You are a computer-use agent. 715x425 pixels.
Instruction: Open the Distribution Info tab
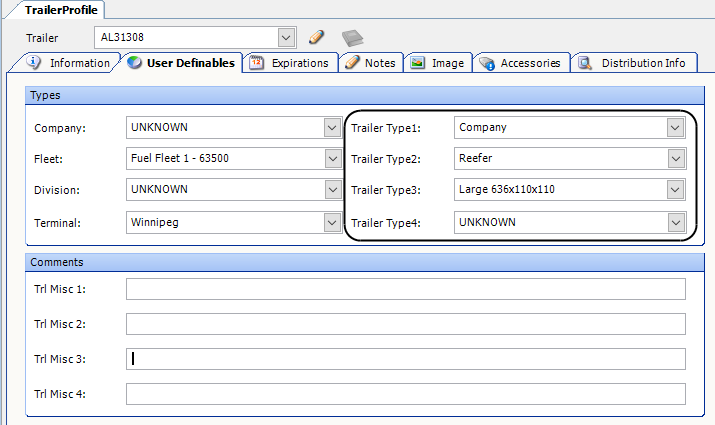pos(634,63)
